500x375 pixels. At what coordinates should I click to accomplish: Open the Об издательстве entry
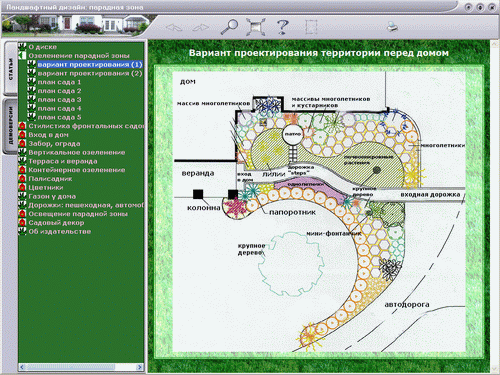59,231
